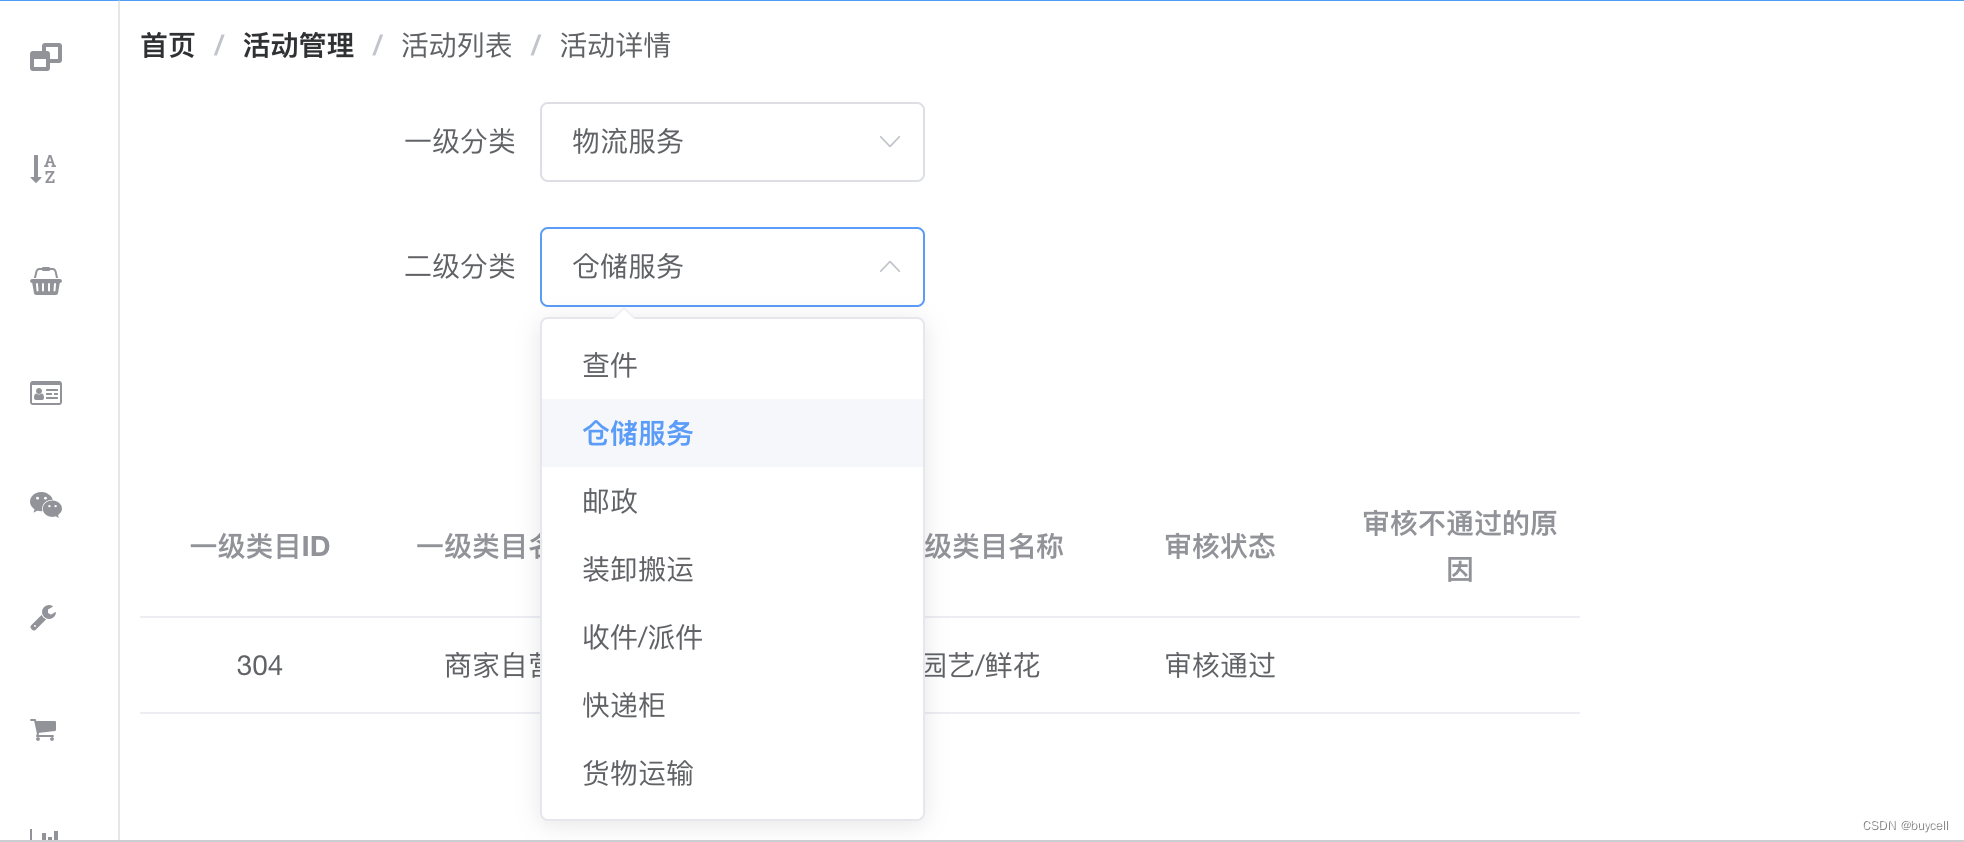The width and height of the screenshot is (1964, 842).
Task: Open the WeChat icon in sidebar
Action: pyautogui.click(x=46, y=505)
